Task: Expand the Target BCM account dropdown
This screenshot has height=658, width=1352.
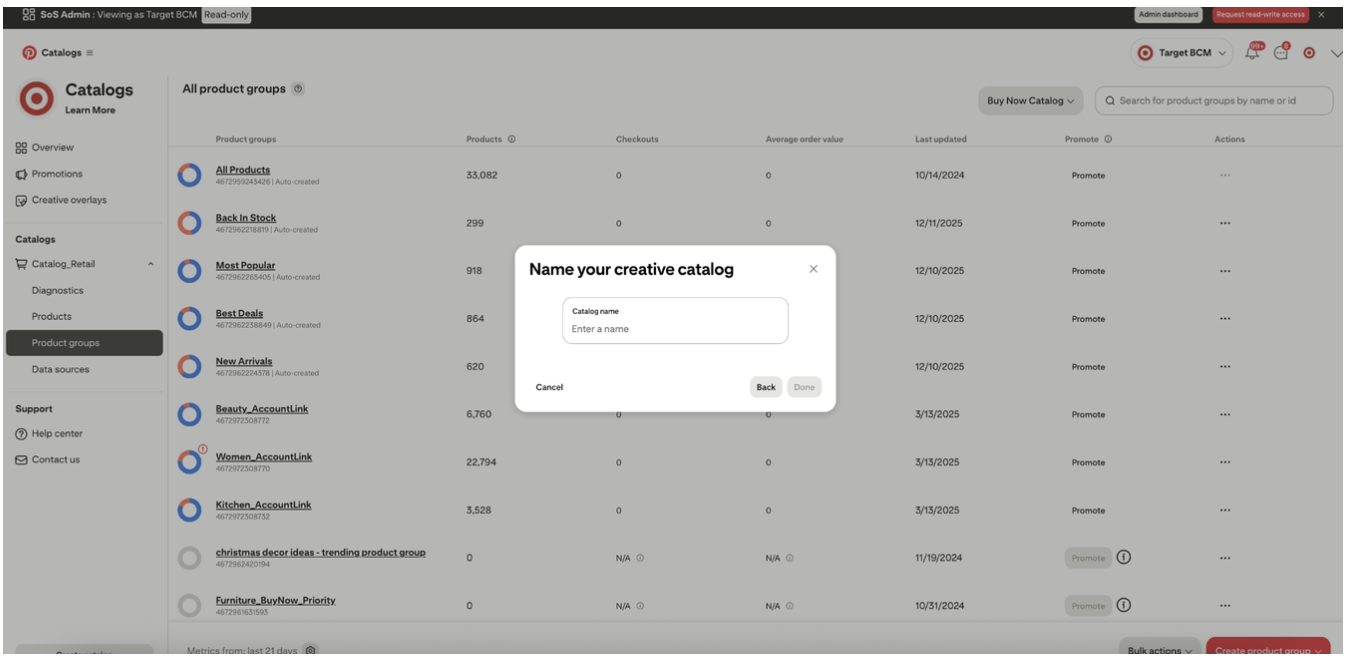Action: (1183, 53)
